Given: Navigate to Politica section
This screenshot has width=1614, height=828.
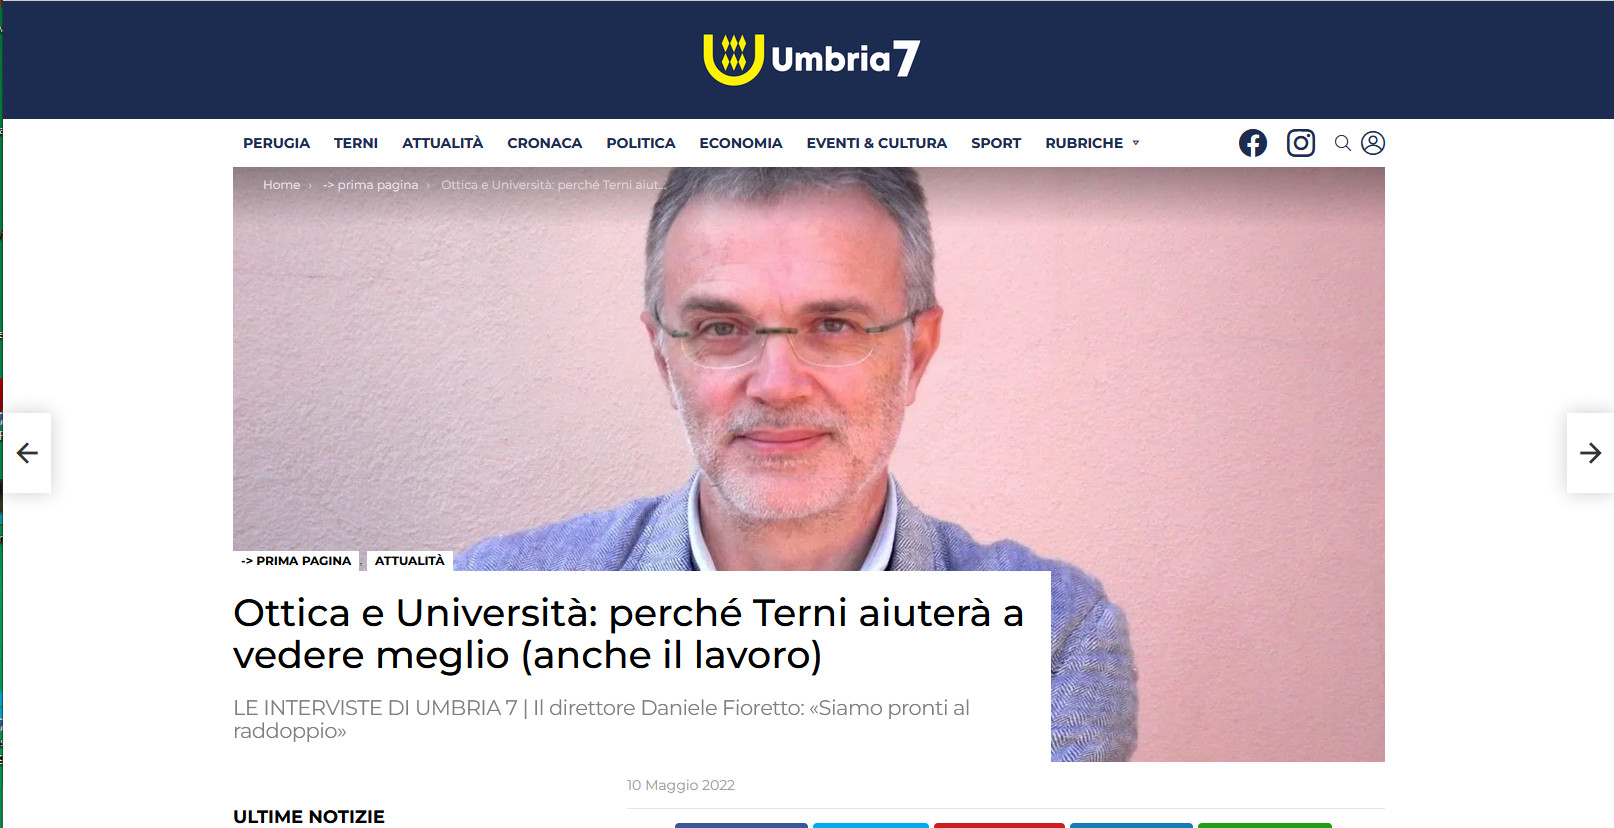Looking at the screenshot, I should coord(641,143).
